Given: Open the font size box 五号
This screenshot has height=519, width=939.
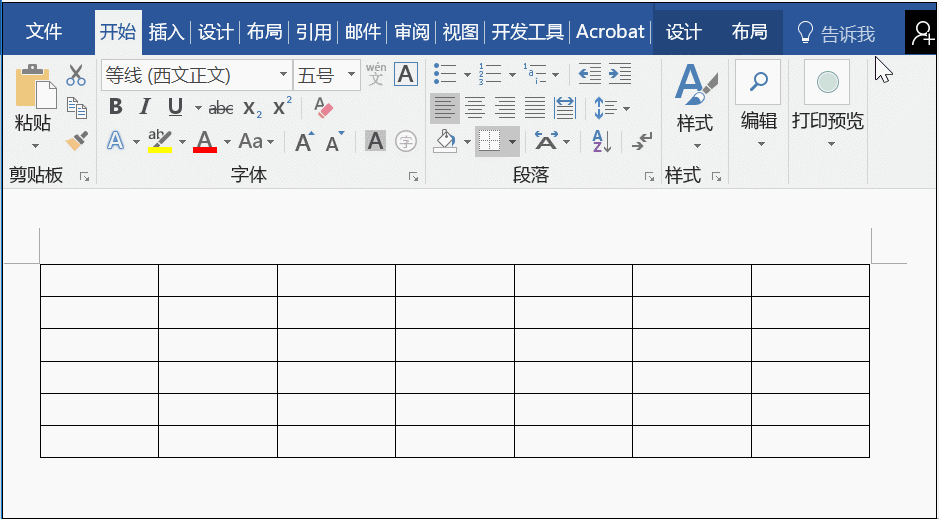Looking at the screenshot, I should click(327, 75).
